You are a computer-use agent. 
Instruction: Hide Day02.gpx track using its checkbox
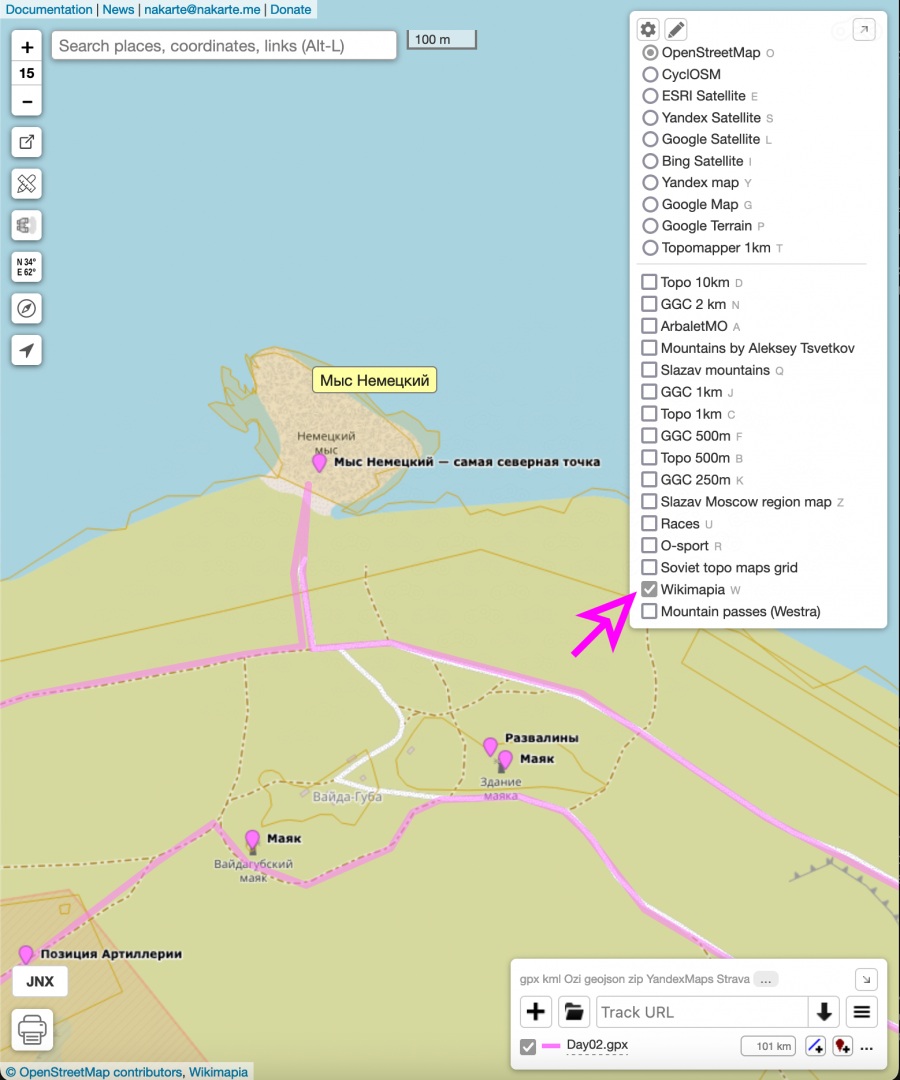pos(528,1047)
